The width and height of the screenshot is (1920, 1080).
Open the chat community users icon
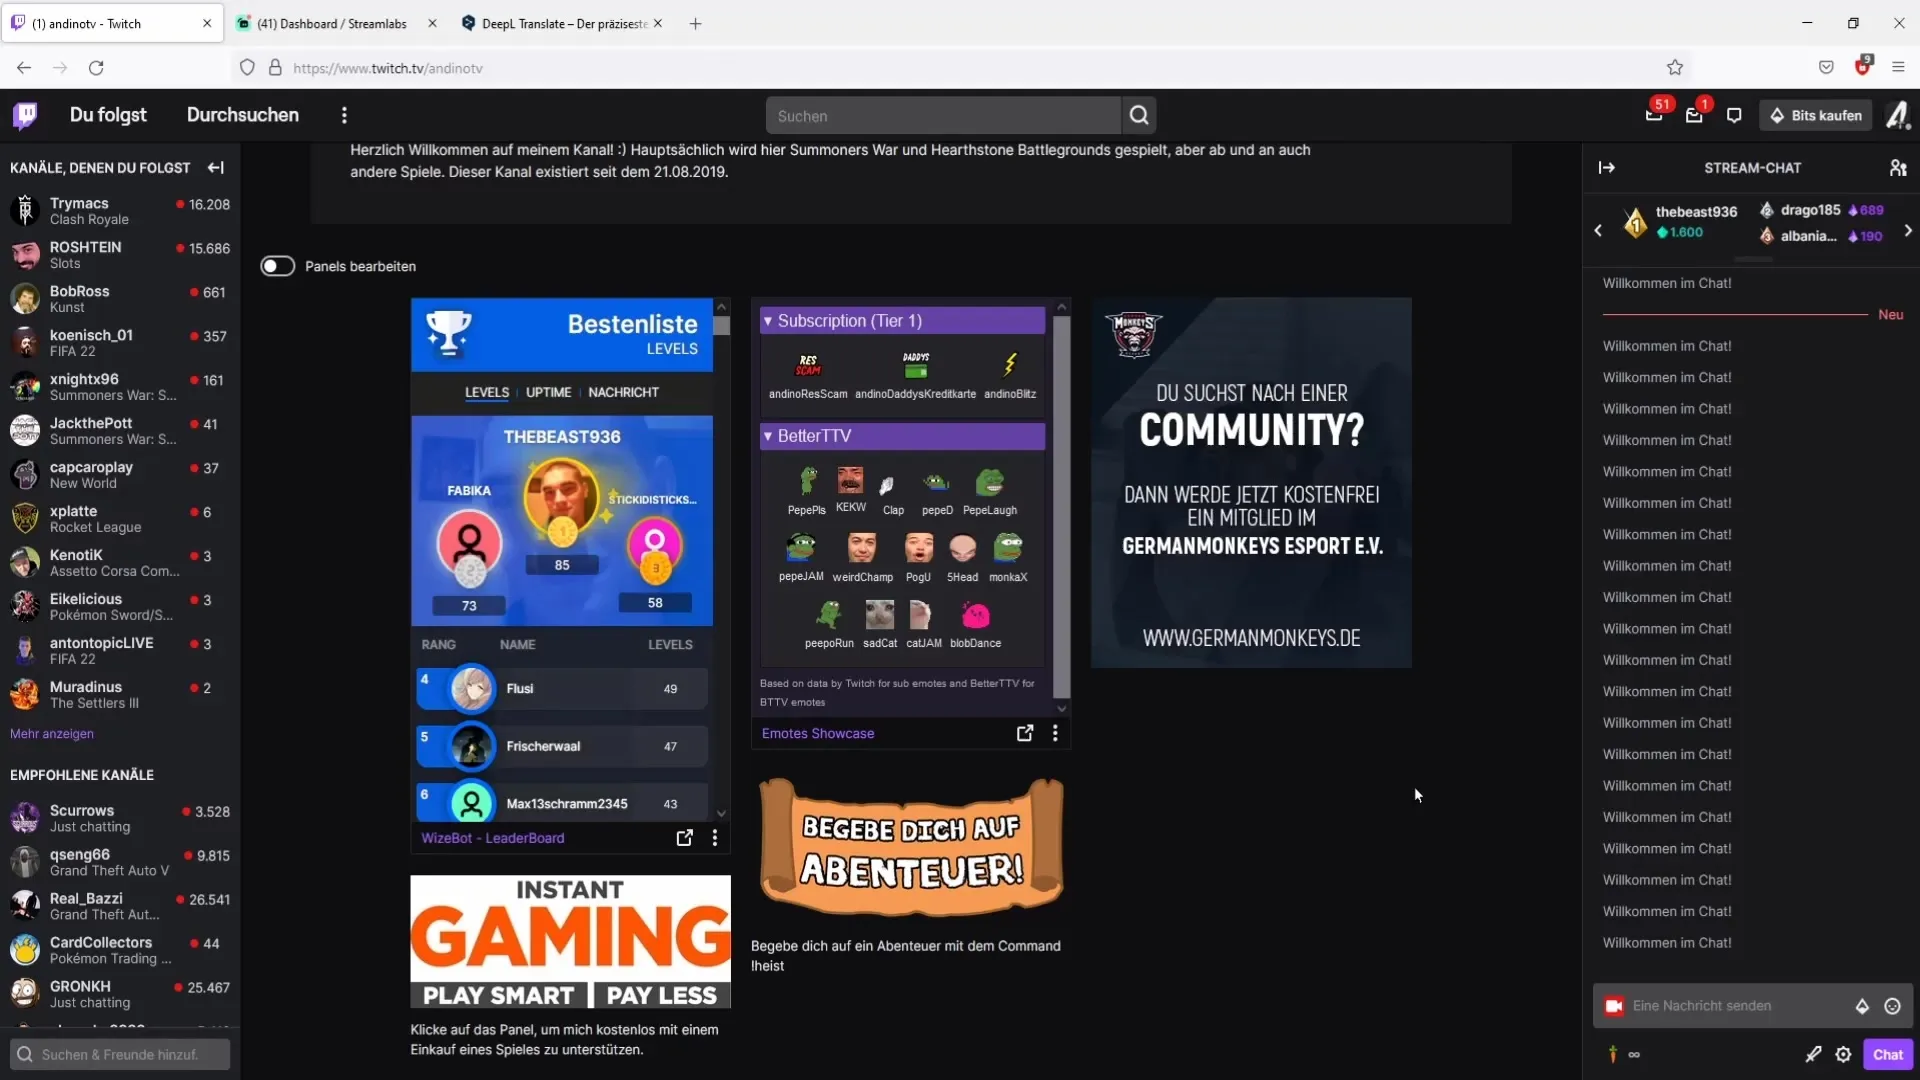tap(1897, 168)
